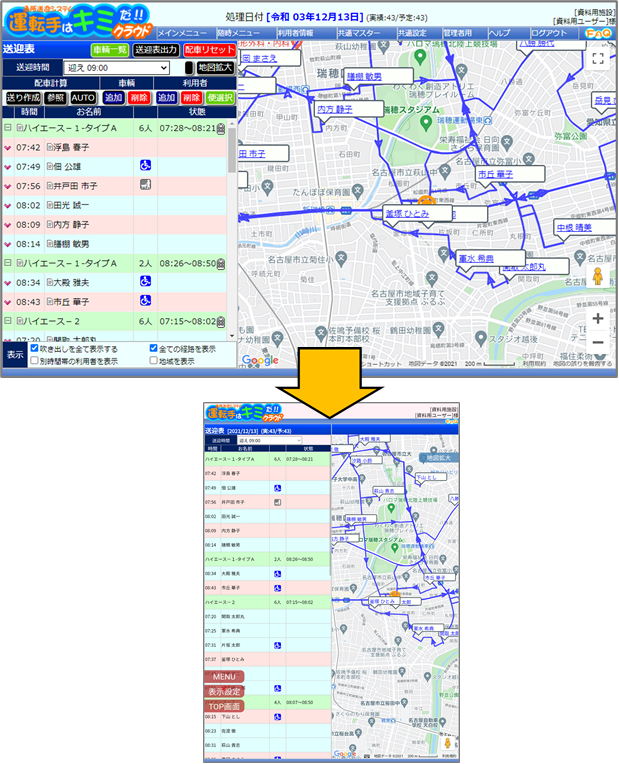Enable 別時間帯の利用者を表示 checkbox

point(35,361)
